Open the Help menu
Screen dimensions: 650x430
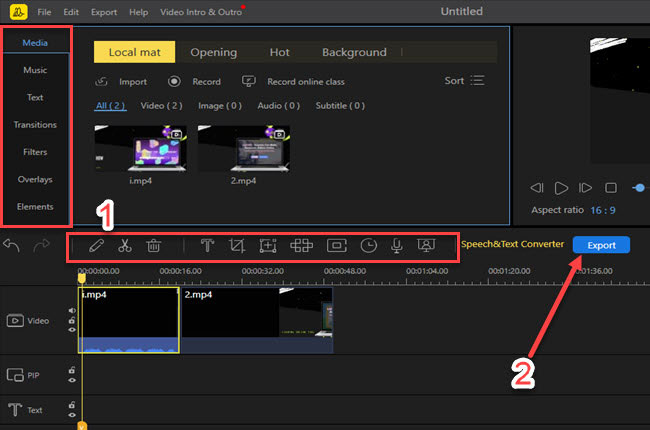(138, 12)
